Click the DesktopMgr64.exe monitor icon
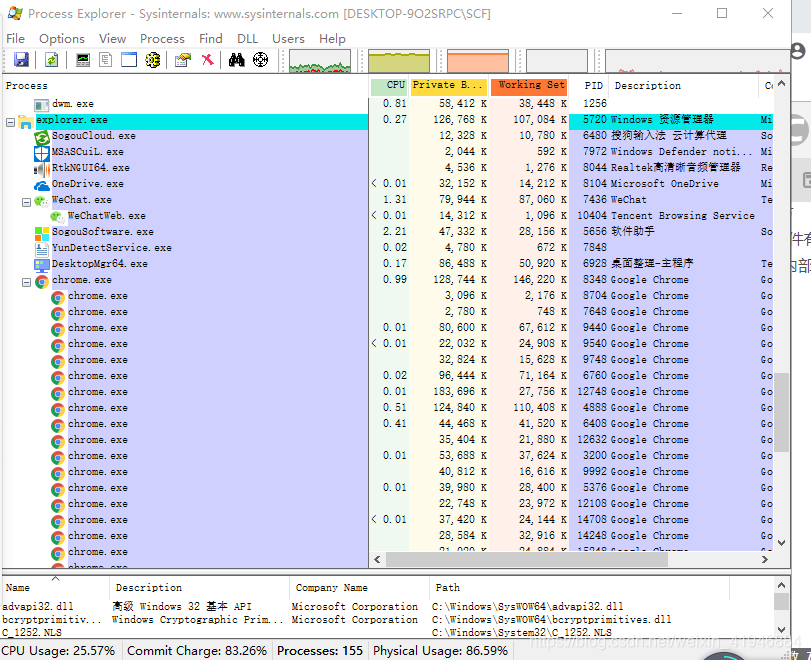 click(x=41, y=265)
